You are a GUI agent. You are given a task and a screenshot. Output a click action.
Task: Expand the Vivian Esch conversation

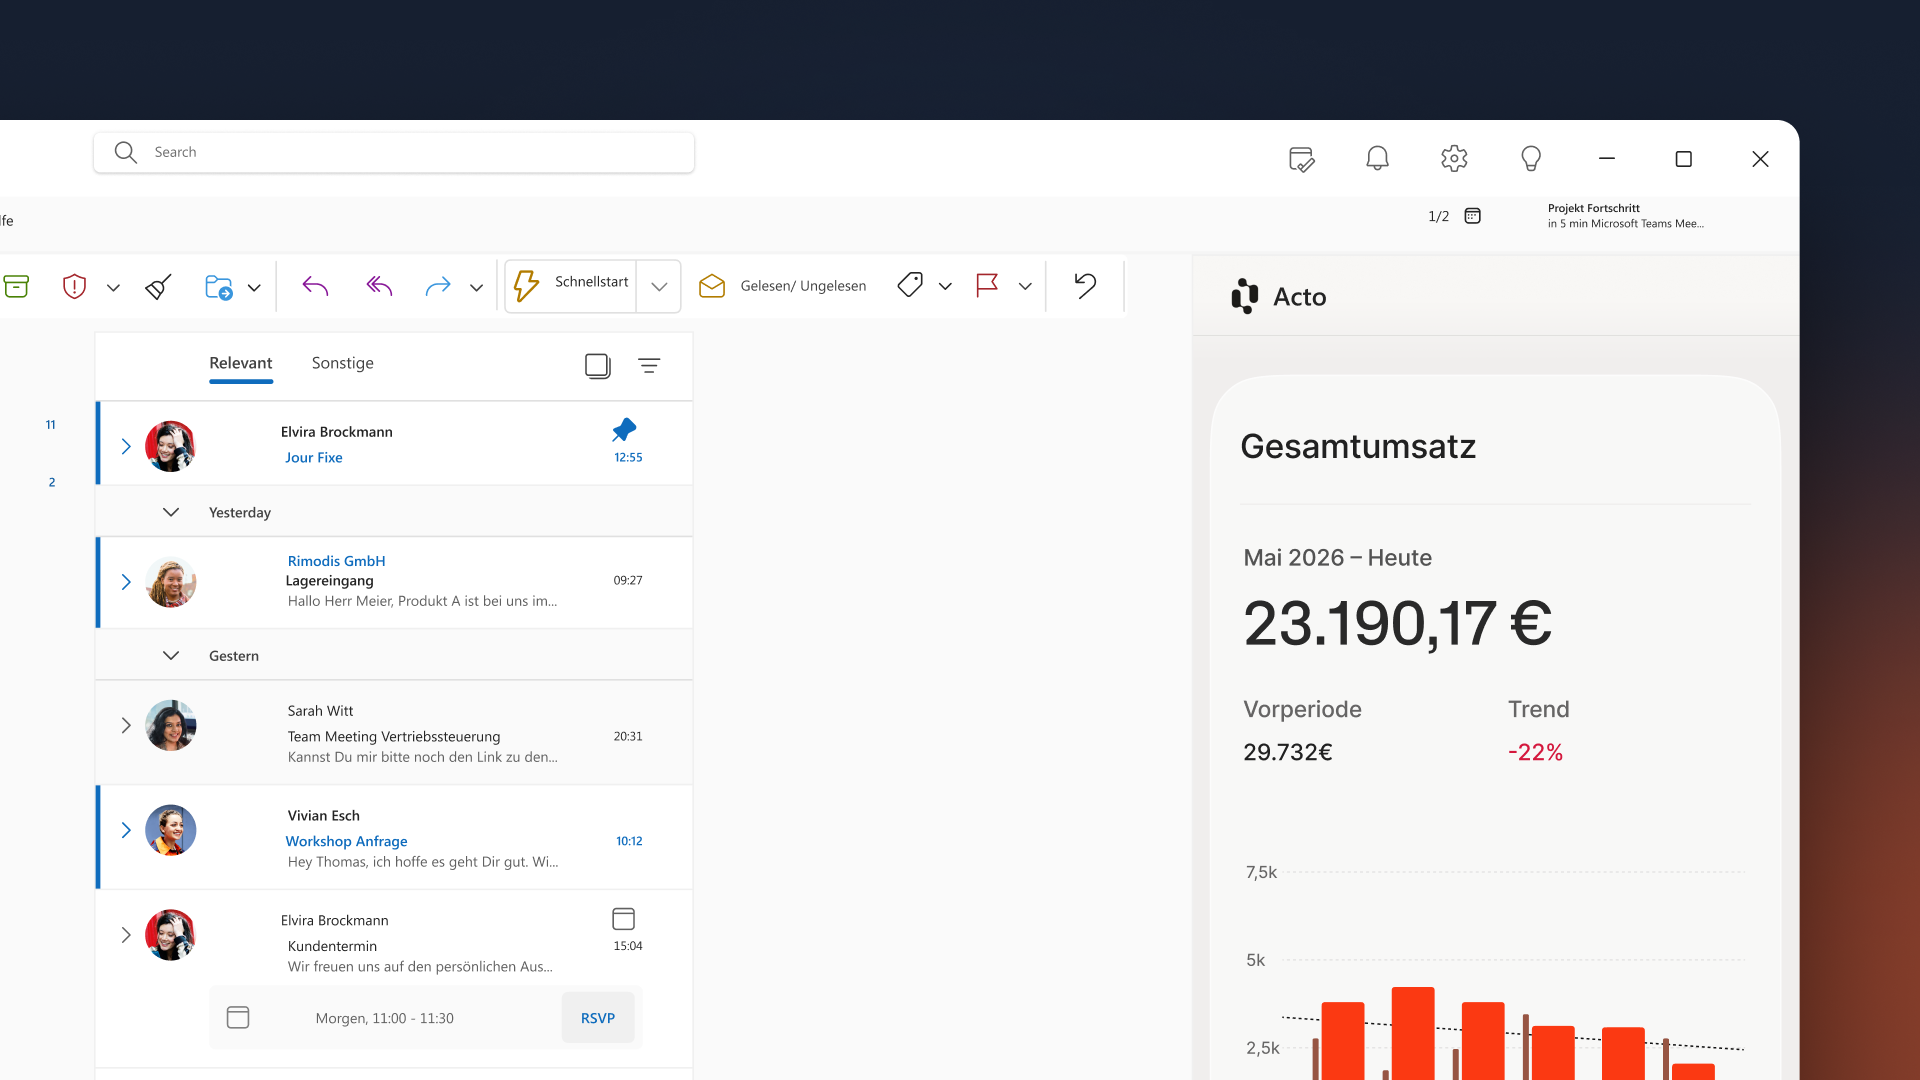tap(126, 830)
